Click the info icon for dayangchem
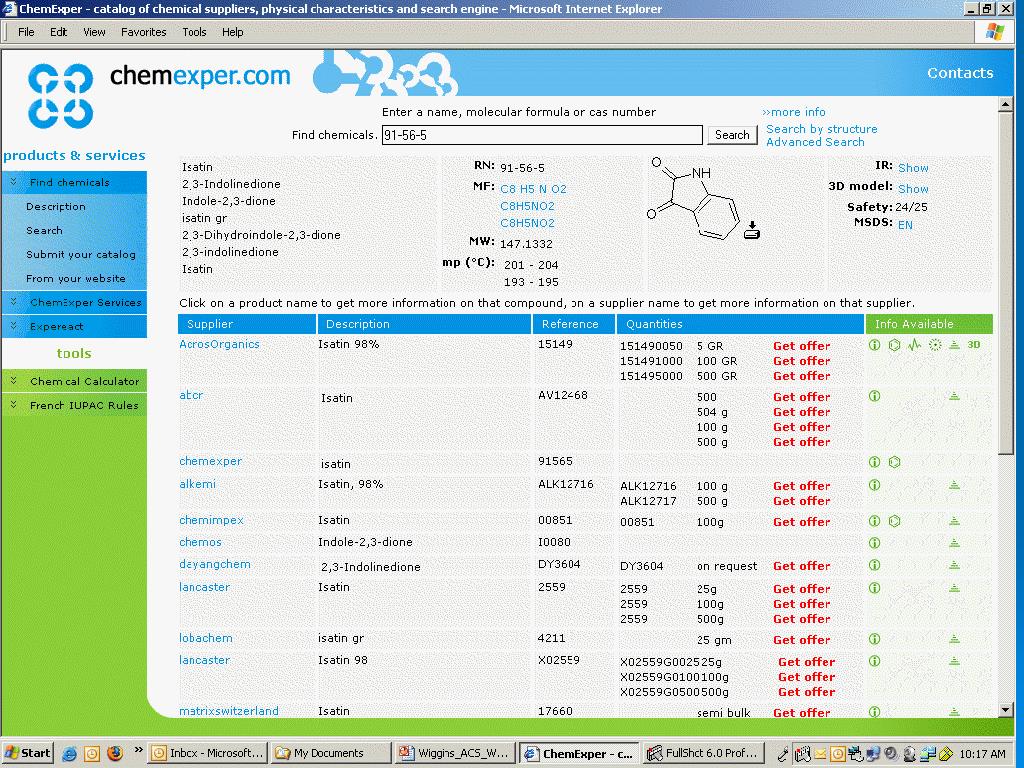This screenshot has width=1024, height=768. [874, 565]
